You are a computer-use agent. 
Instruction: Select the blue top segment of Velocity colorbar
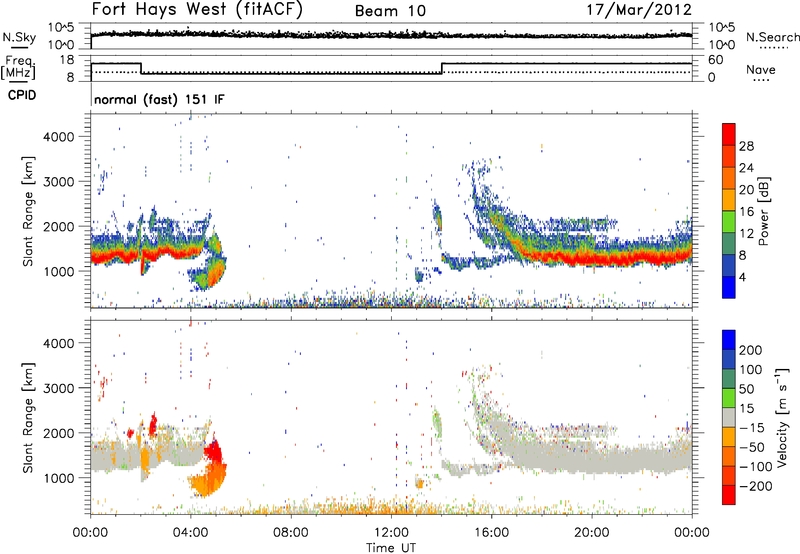click(729, 340)
